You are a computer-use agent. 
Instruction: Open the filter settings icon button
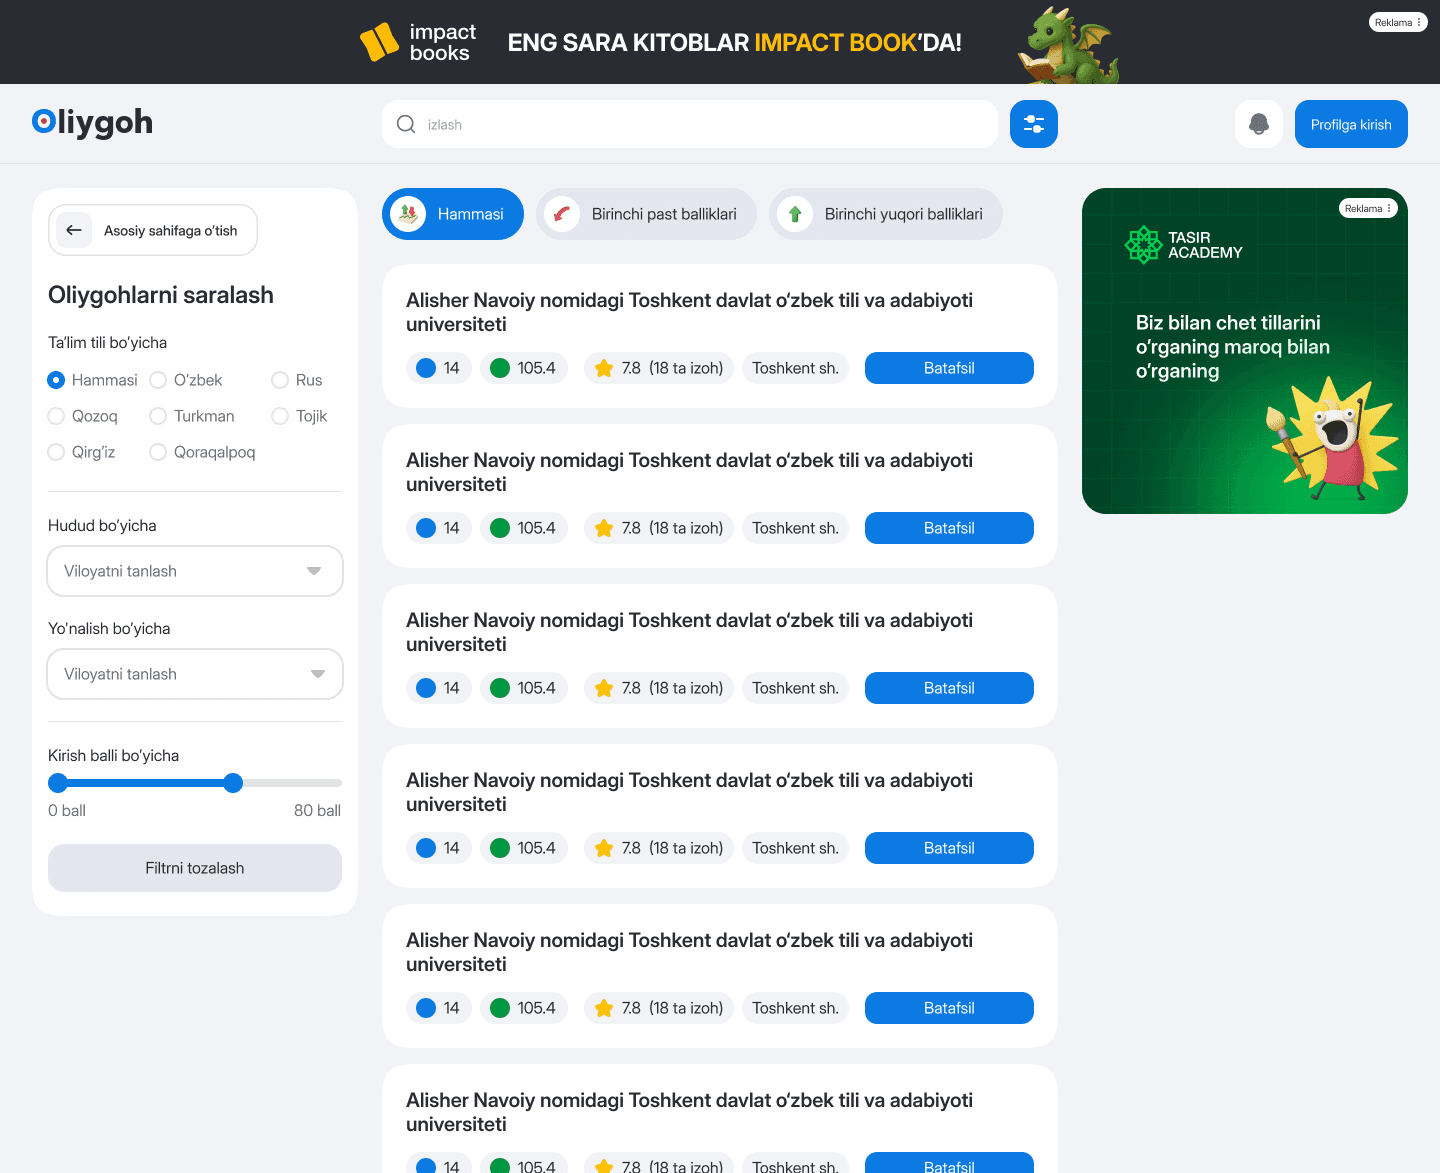[x=1033, y=124]
